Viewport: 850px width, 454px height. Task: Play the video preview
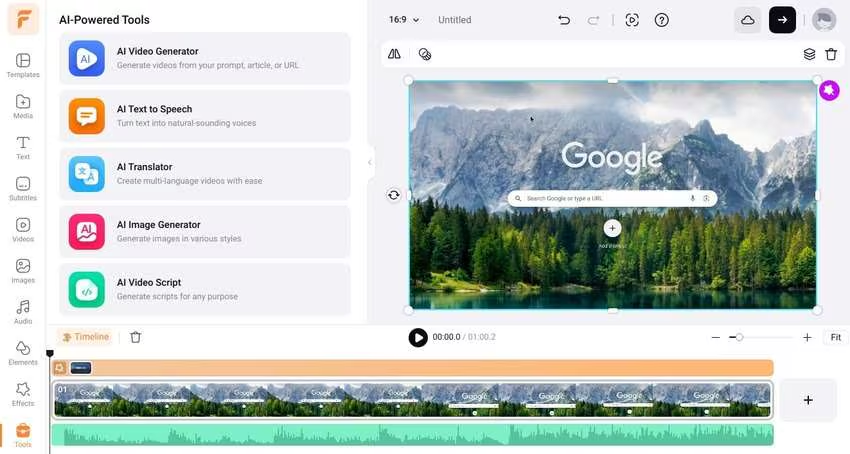(417, 337)
